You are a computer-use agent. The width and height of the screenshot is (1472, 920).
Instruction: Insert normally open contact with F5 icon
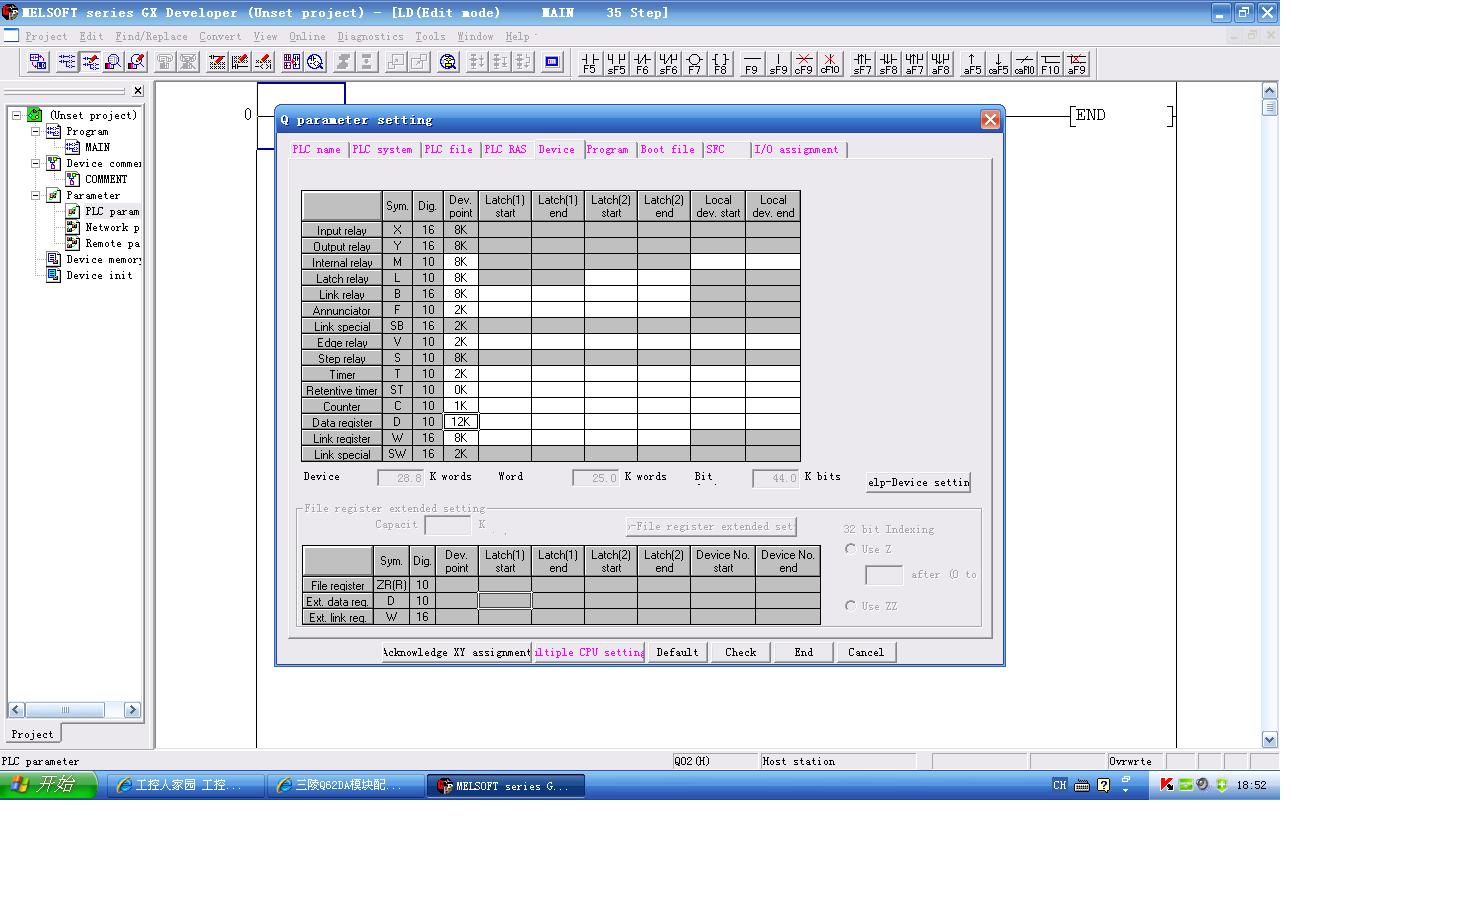click(589, 64)
